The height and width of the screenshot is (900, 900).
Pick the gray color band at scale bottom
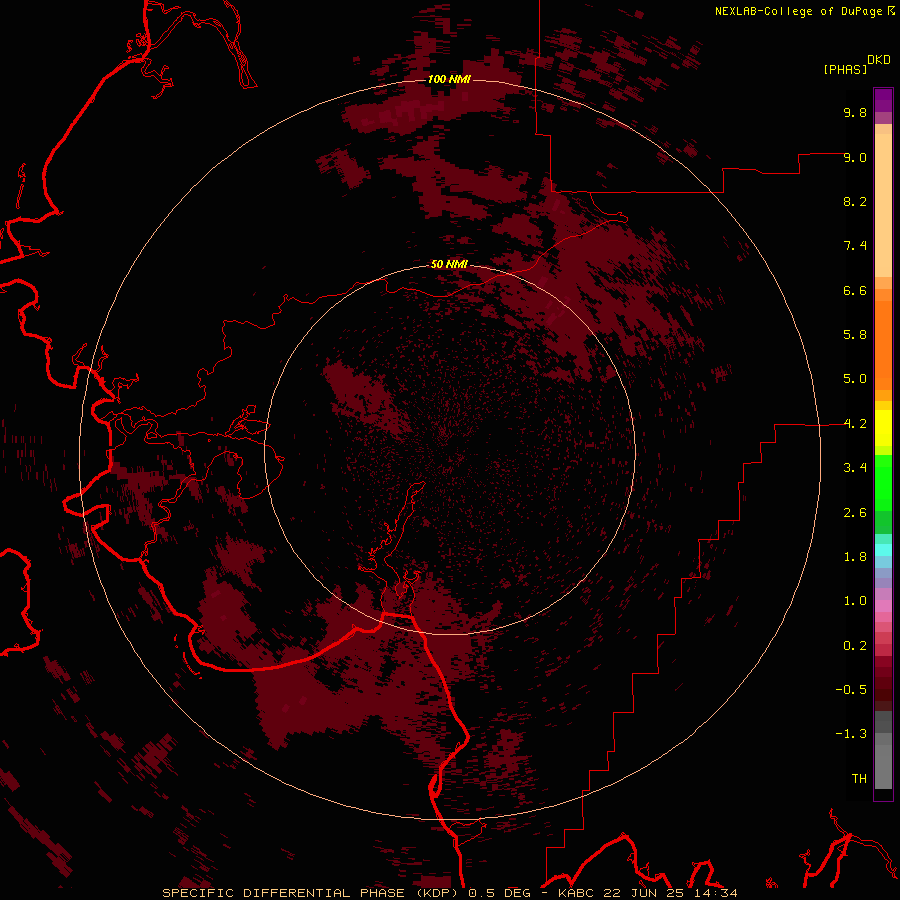(x=883, y=766)
